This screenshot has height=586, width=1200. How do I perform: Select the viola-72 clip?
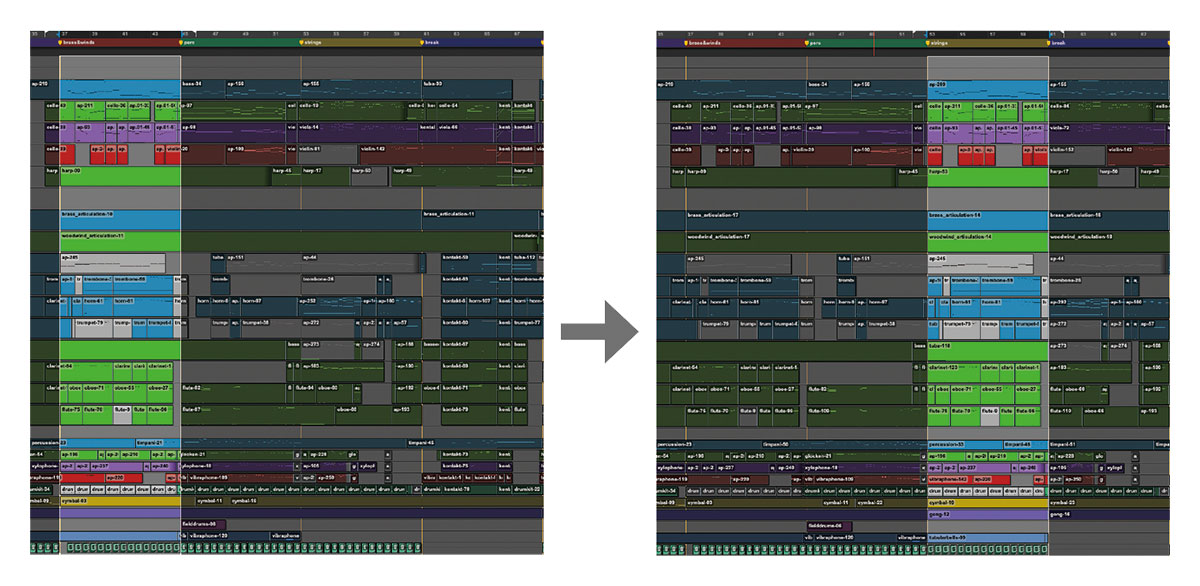[x=1108, y=133]
